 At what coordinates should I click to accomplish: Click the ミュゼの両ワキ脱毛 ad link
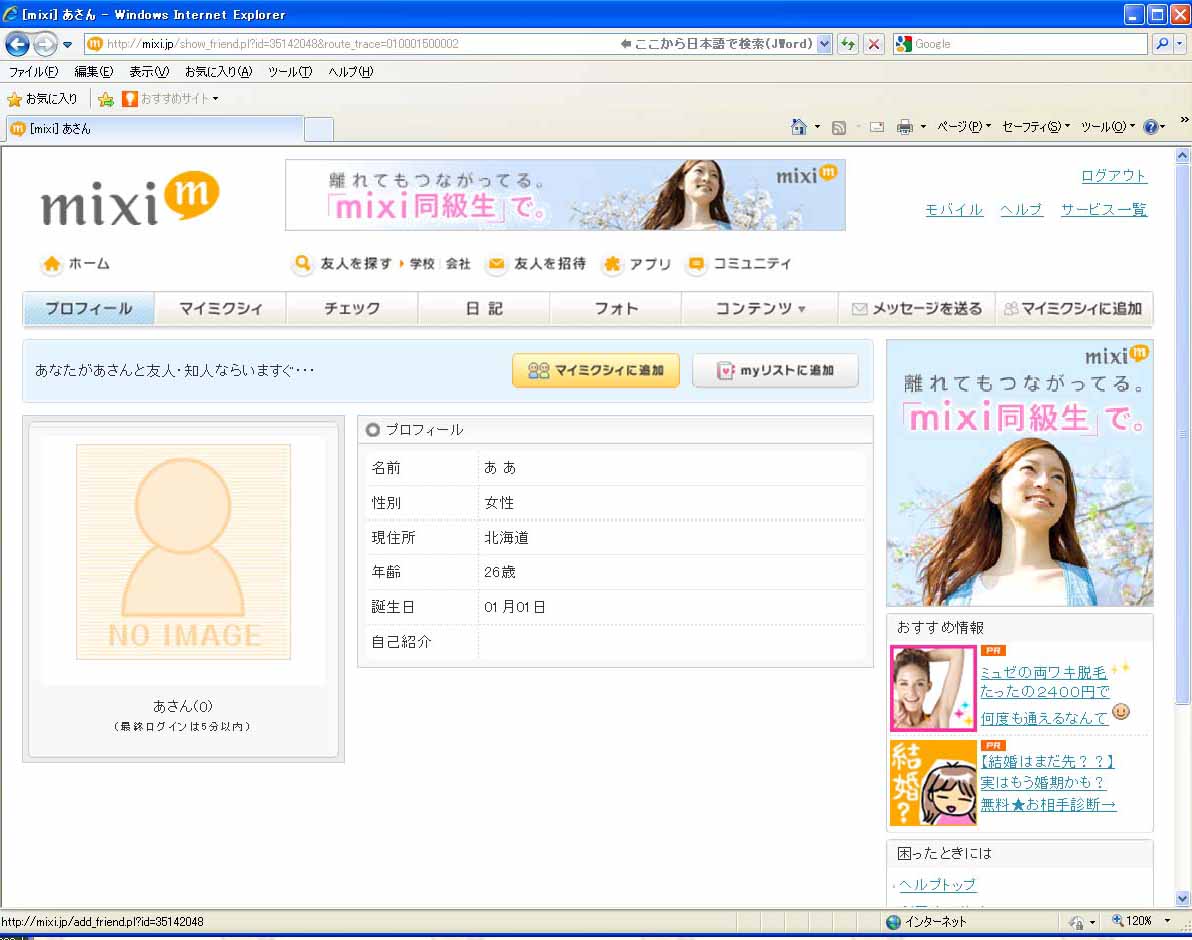[x=1043, y=673]
